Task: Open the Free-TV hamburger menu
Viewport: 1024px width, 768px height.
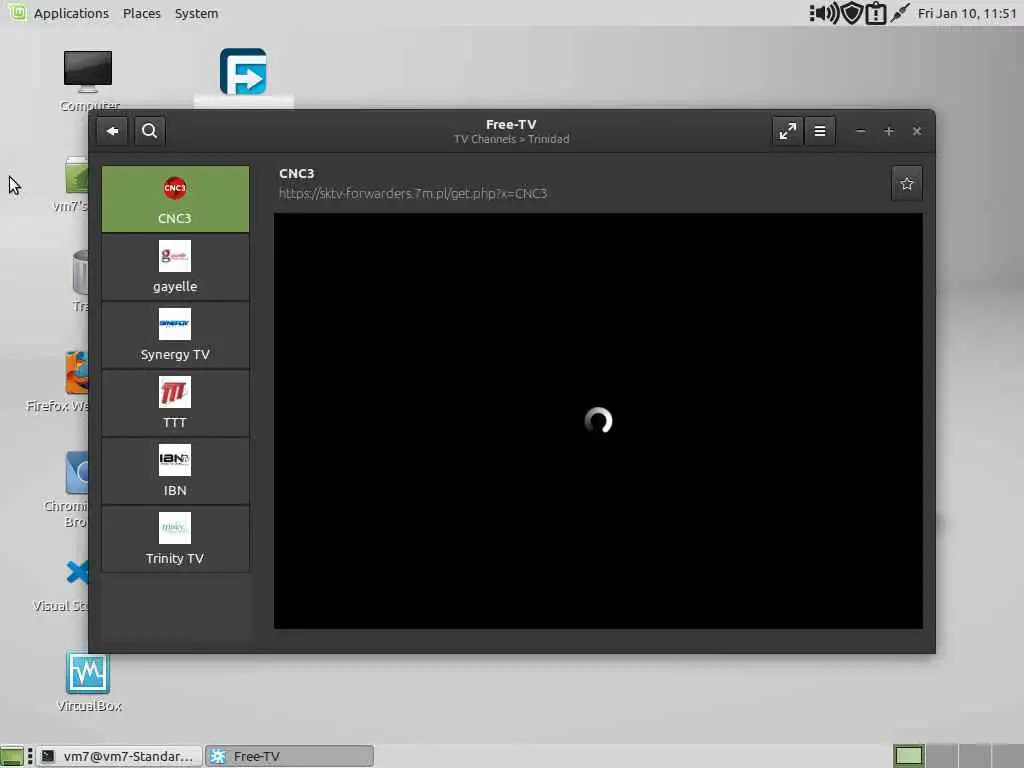Action: (820, 131)
